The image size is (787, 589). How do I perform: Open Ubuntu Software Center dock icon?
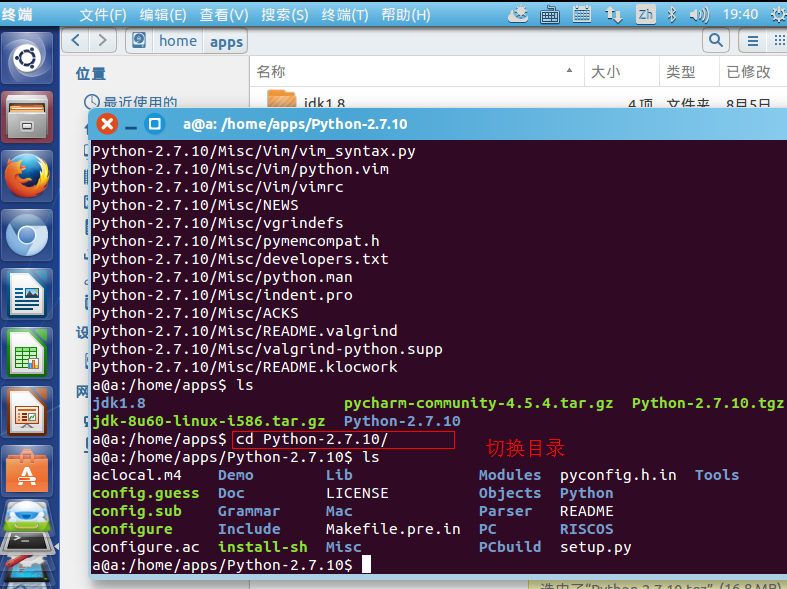27,472
